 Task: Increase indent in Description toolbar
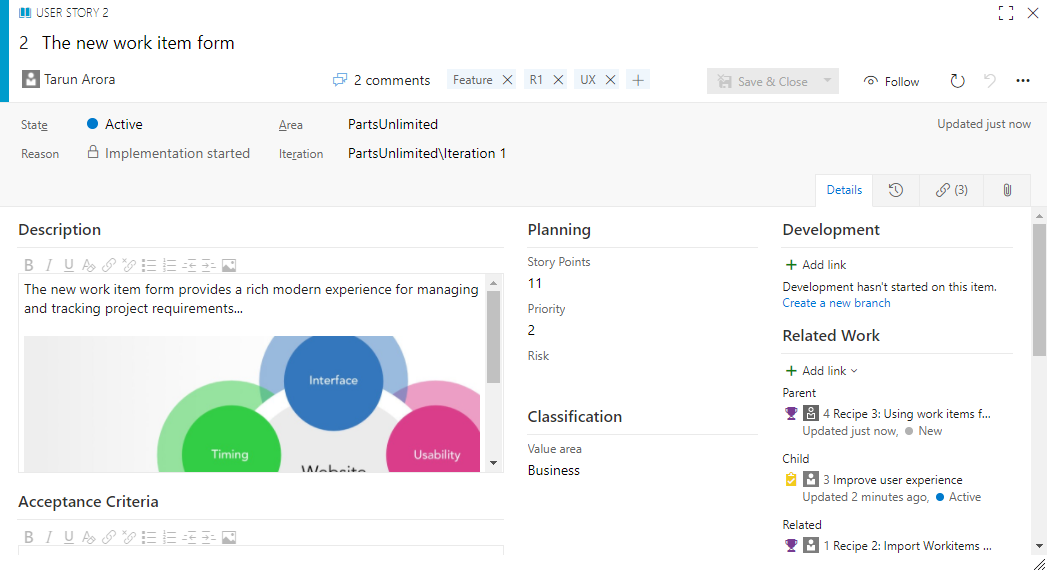[209, 266]
